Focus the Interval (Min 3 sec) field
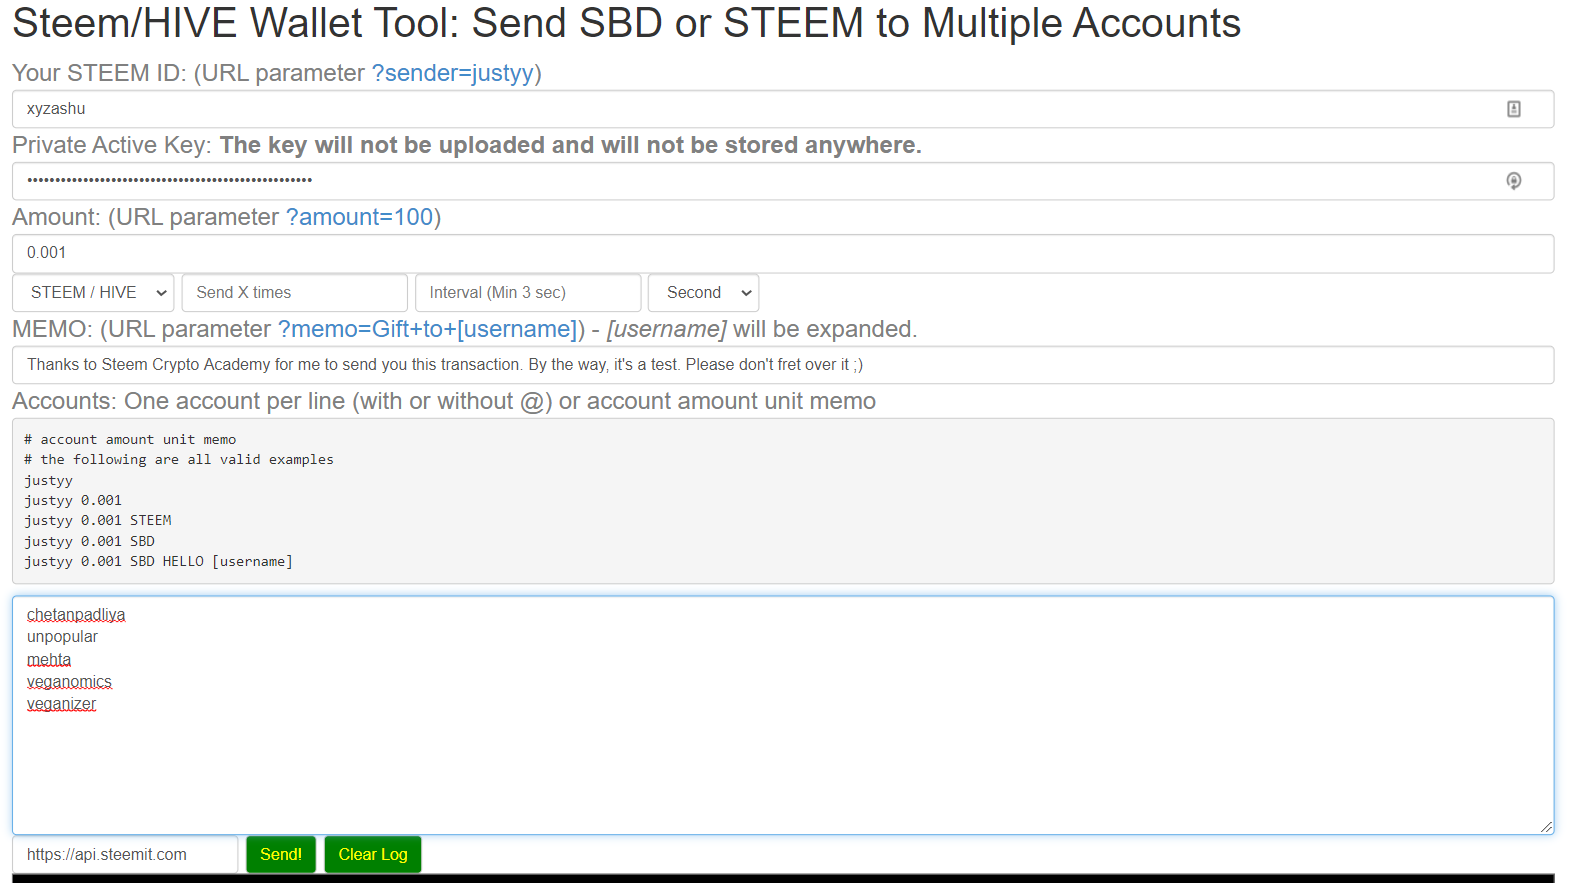 [x=527, y=293]
